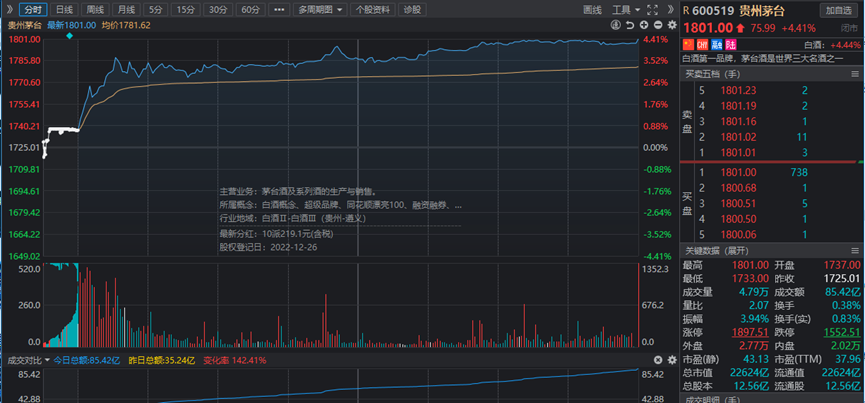Open chart settings gear icon

[672, 25]
